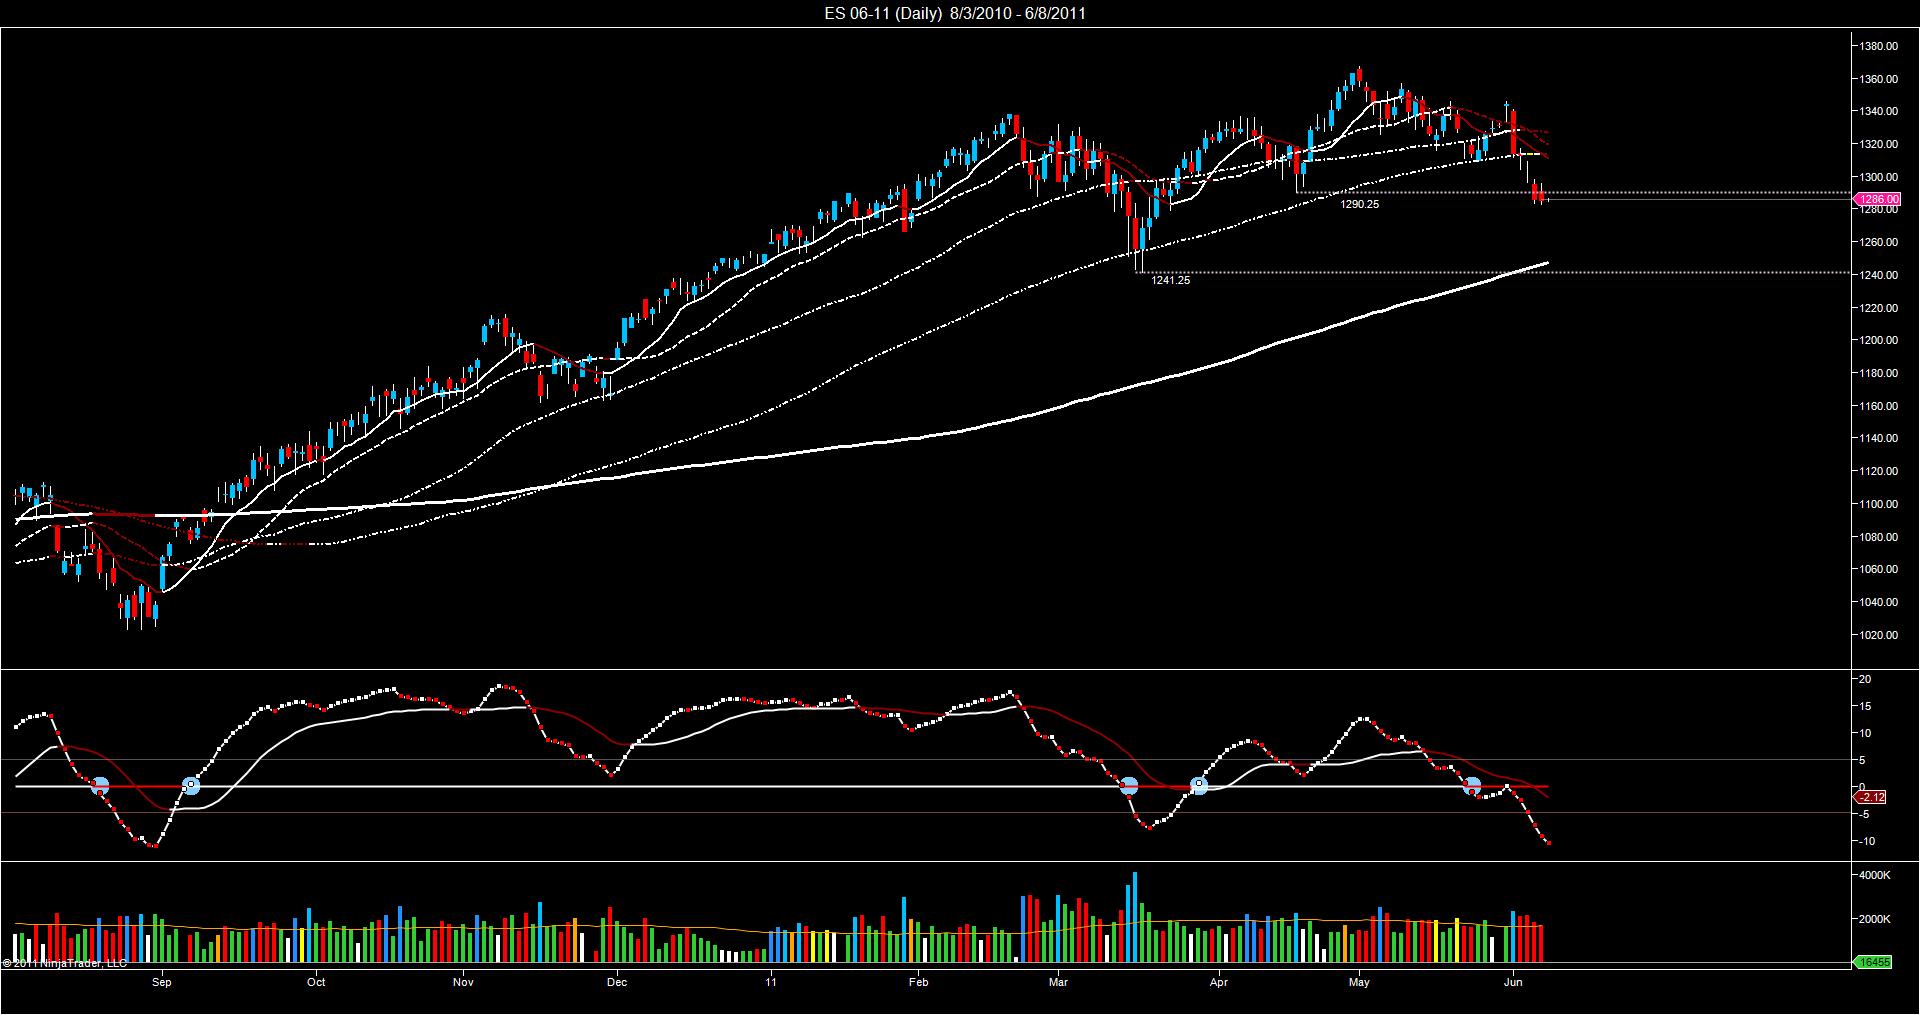Select the blue zero-cross marker in late May
This screenshot has width=1920, height=1015.
click(x=1472, y=786)
